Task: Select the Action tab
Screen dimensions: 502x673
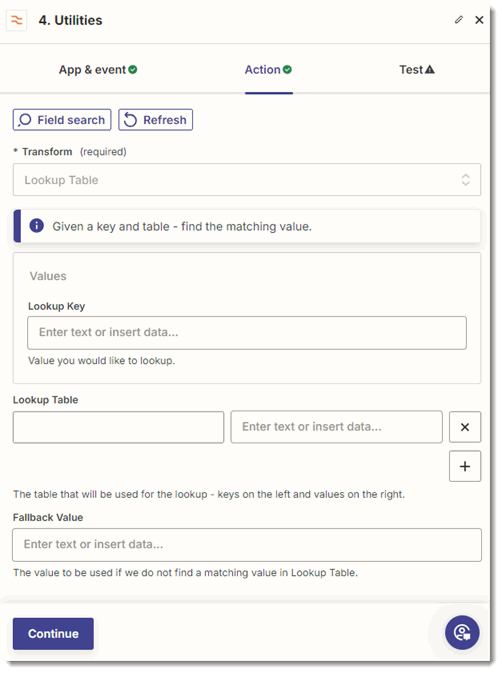Action: click(268, 70)
